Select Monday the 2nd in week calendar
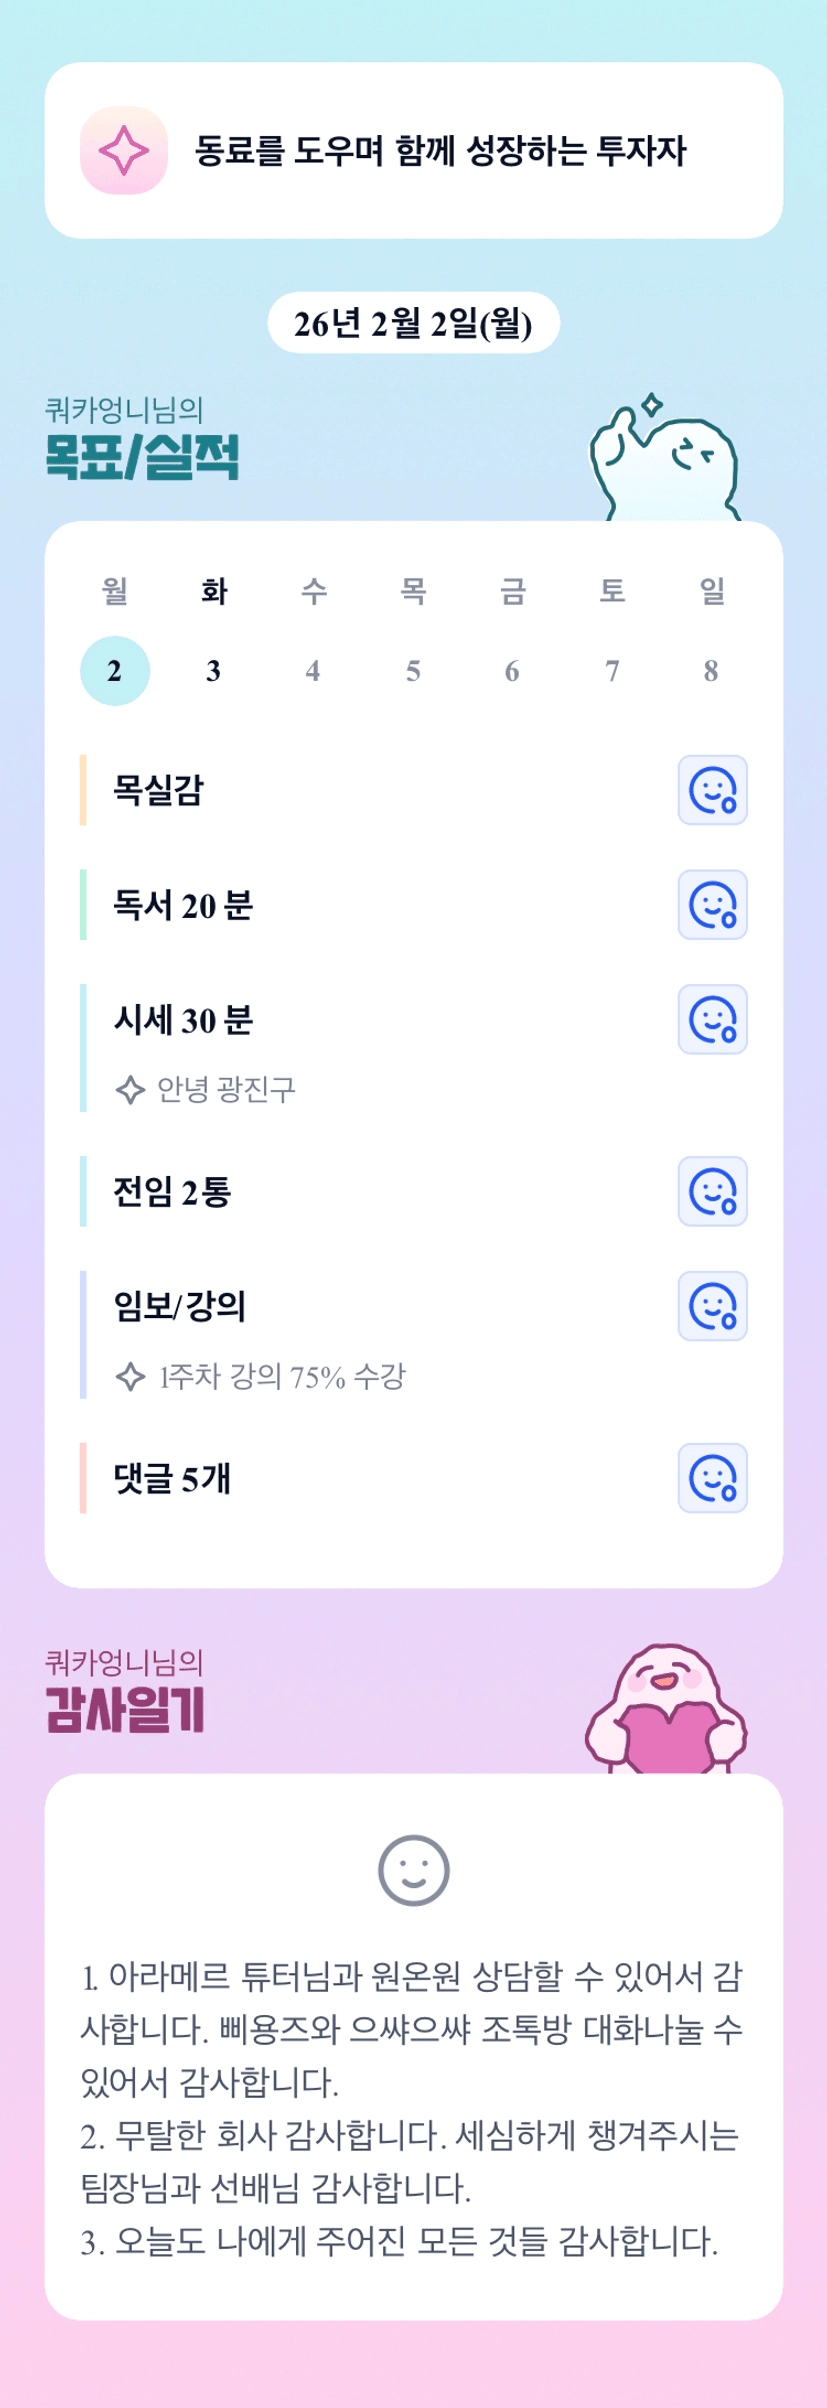 tap(115, 671)
